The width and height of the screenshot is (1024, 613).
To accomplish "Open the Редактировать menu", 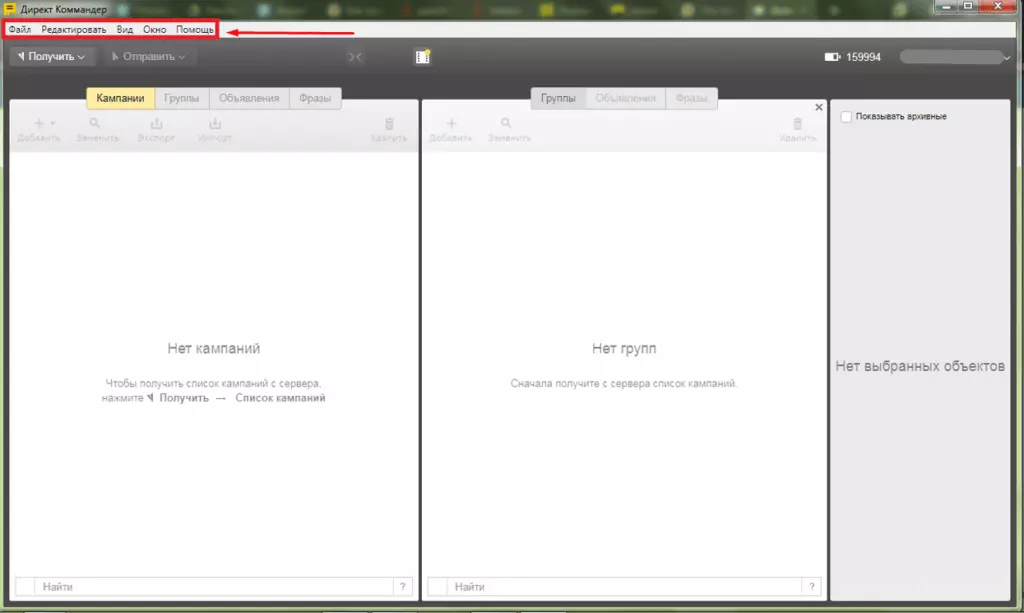I will coord(74,29).
